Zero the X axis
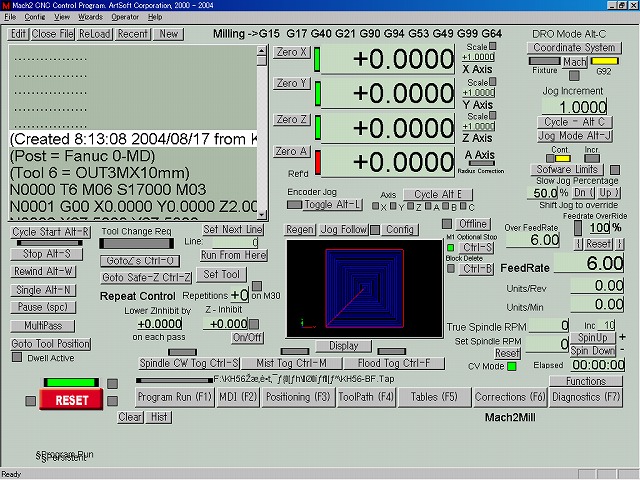Screen dimensions: 640x480 click(292, 52)
